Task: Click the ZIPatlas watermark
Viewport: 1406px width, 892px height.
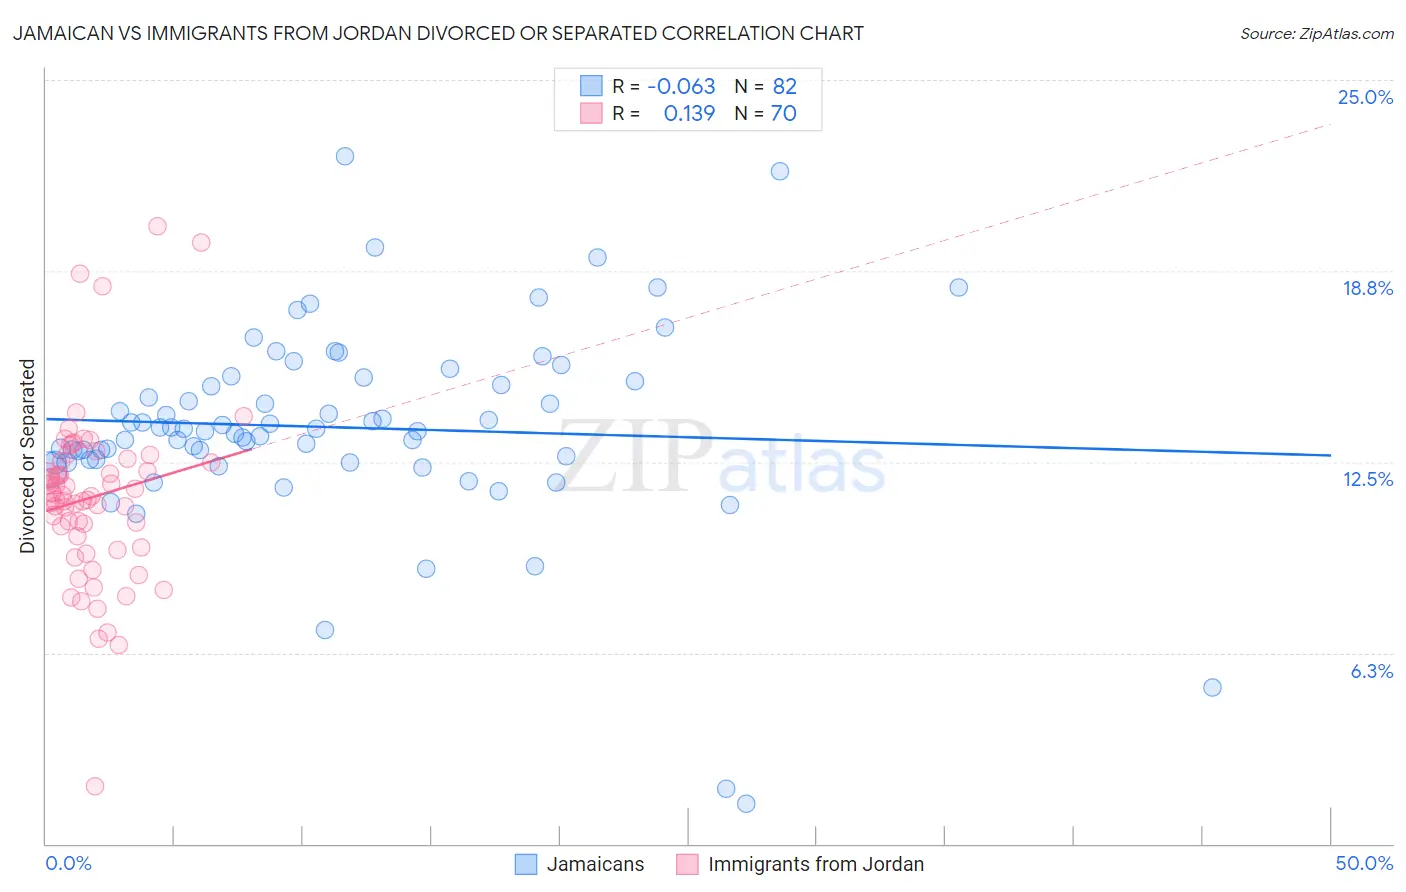Action: point(722,458)
